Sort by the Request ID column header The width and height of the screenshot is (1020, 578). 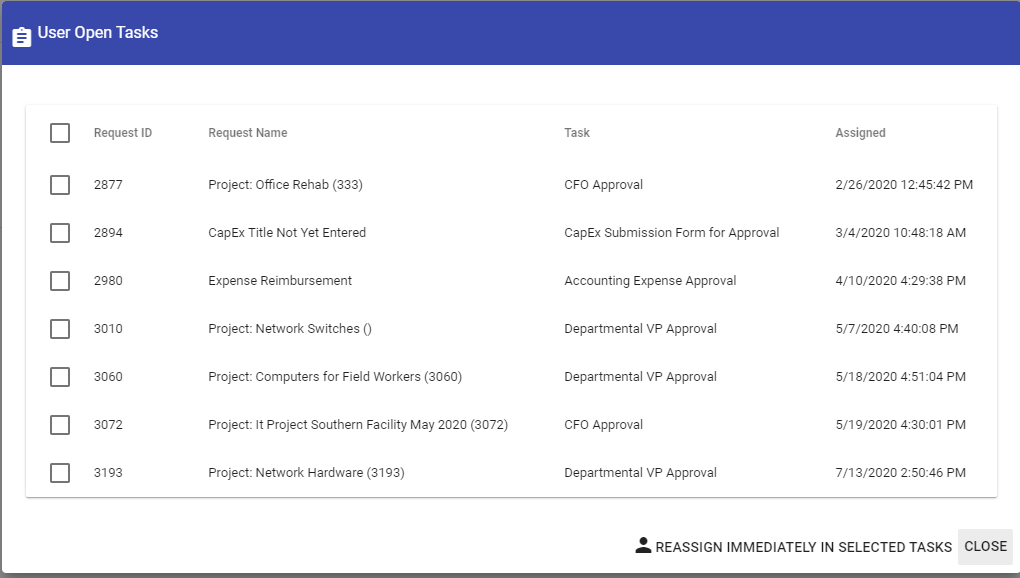(x=123, y=133)
